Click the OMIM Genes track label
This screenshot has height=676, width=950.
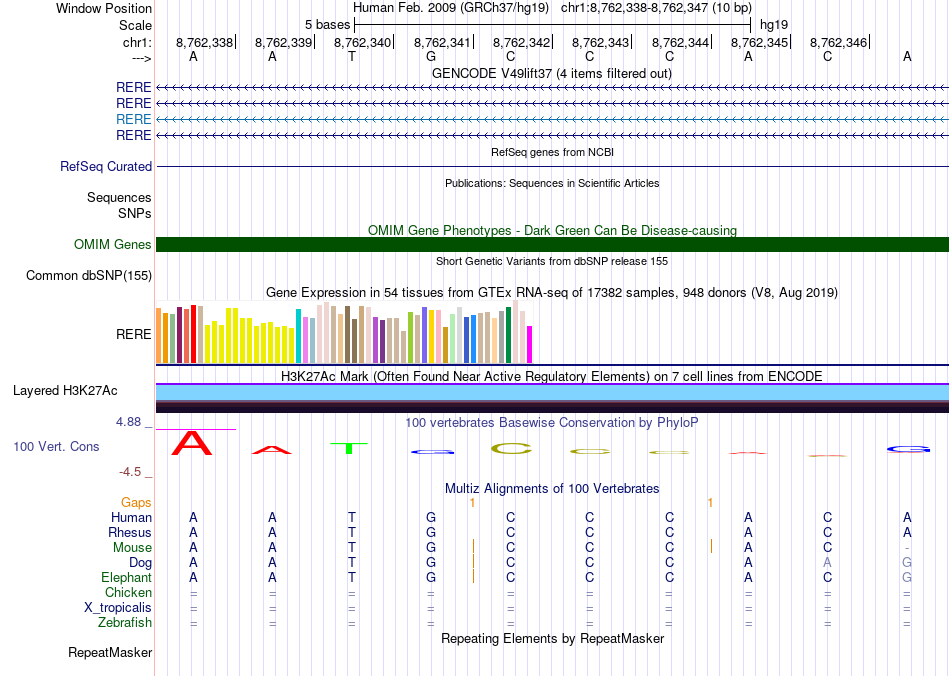click(x=113, y=244)
